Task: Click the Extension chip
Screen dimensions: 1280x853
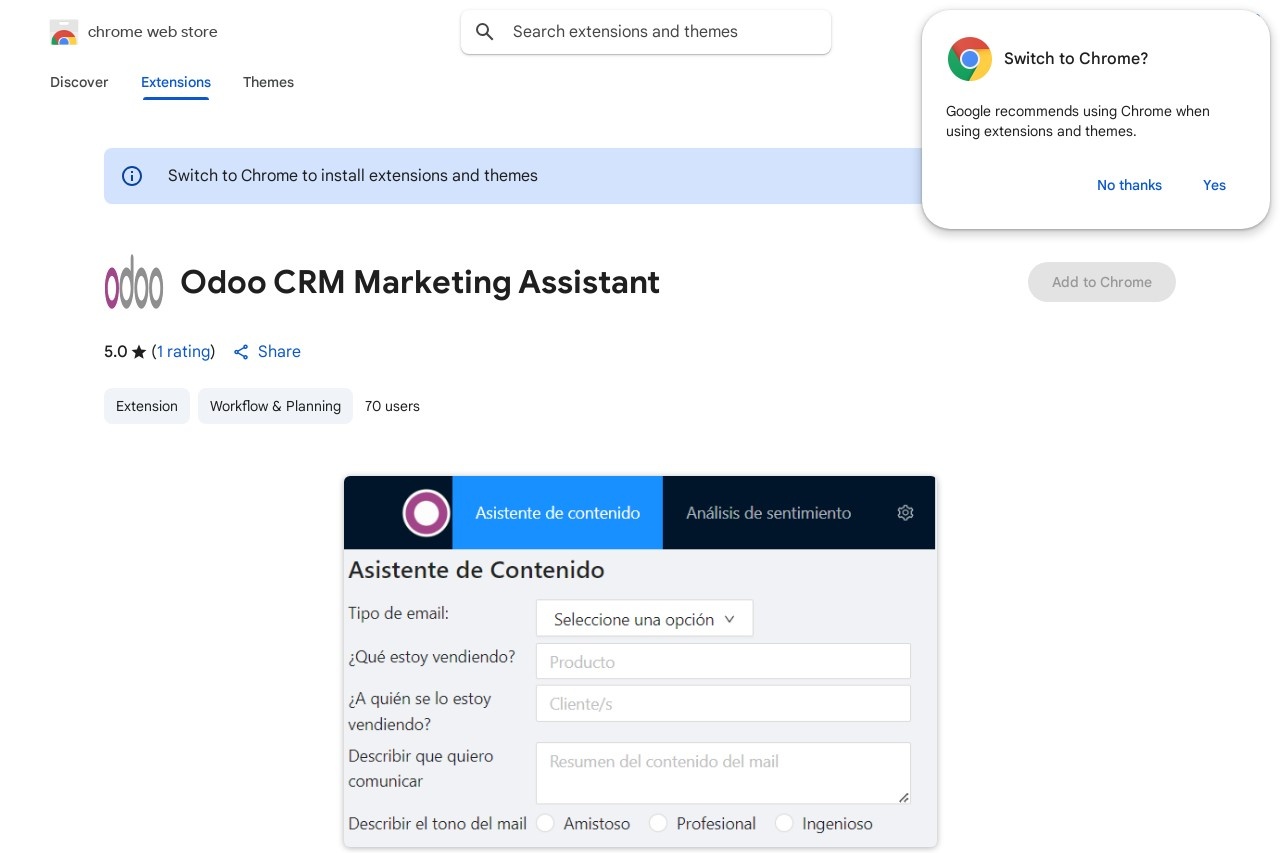Action: tap(147, 406)
